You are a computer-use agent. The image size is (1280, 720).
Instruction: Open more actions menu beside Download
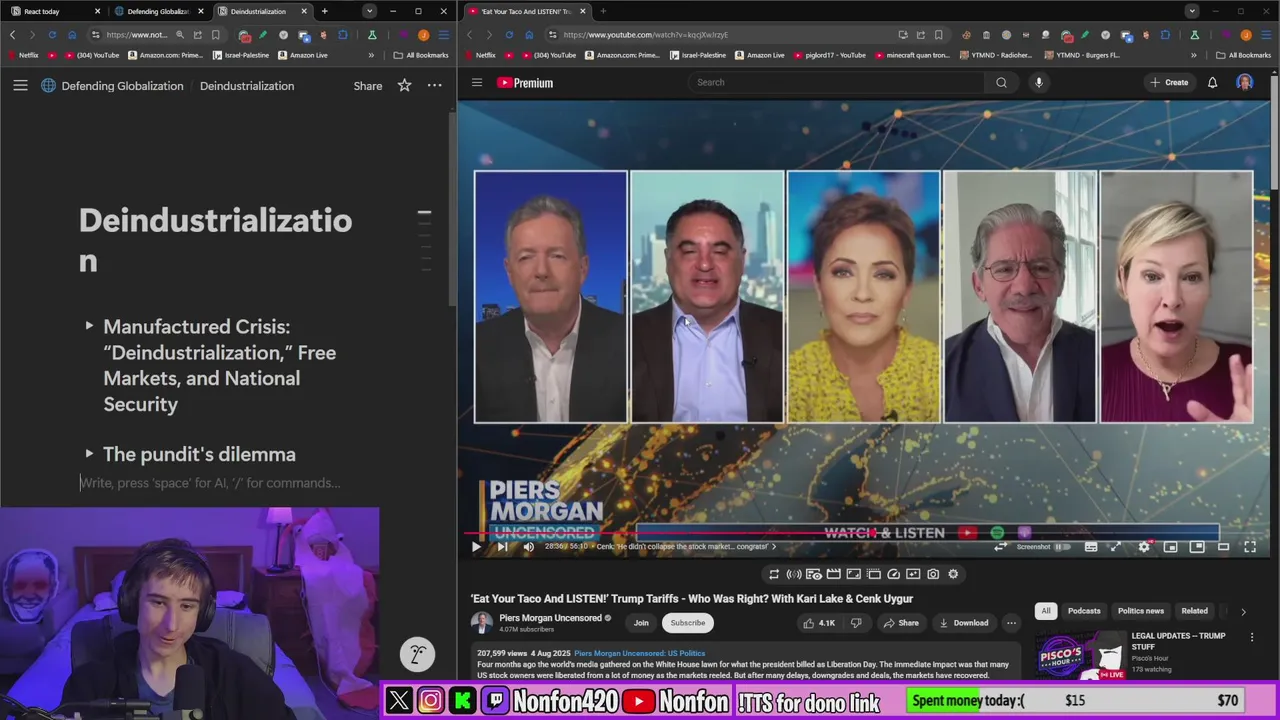point(1011,623)
